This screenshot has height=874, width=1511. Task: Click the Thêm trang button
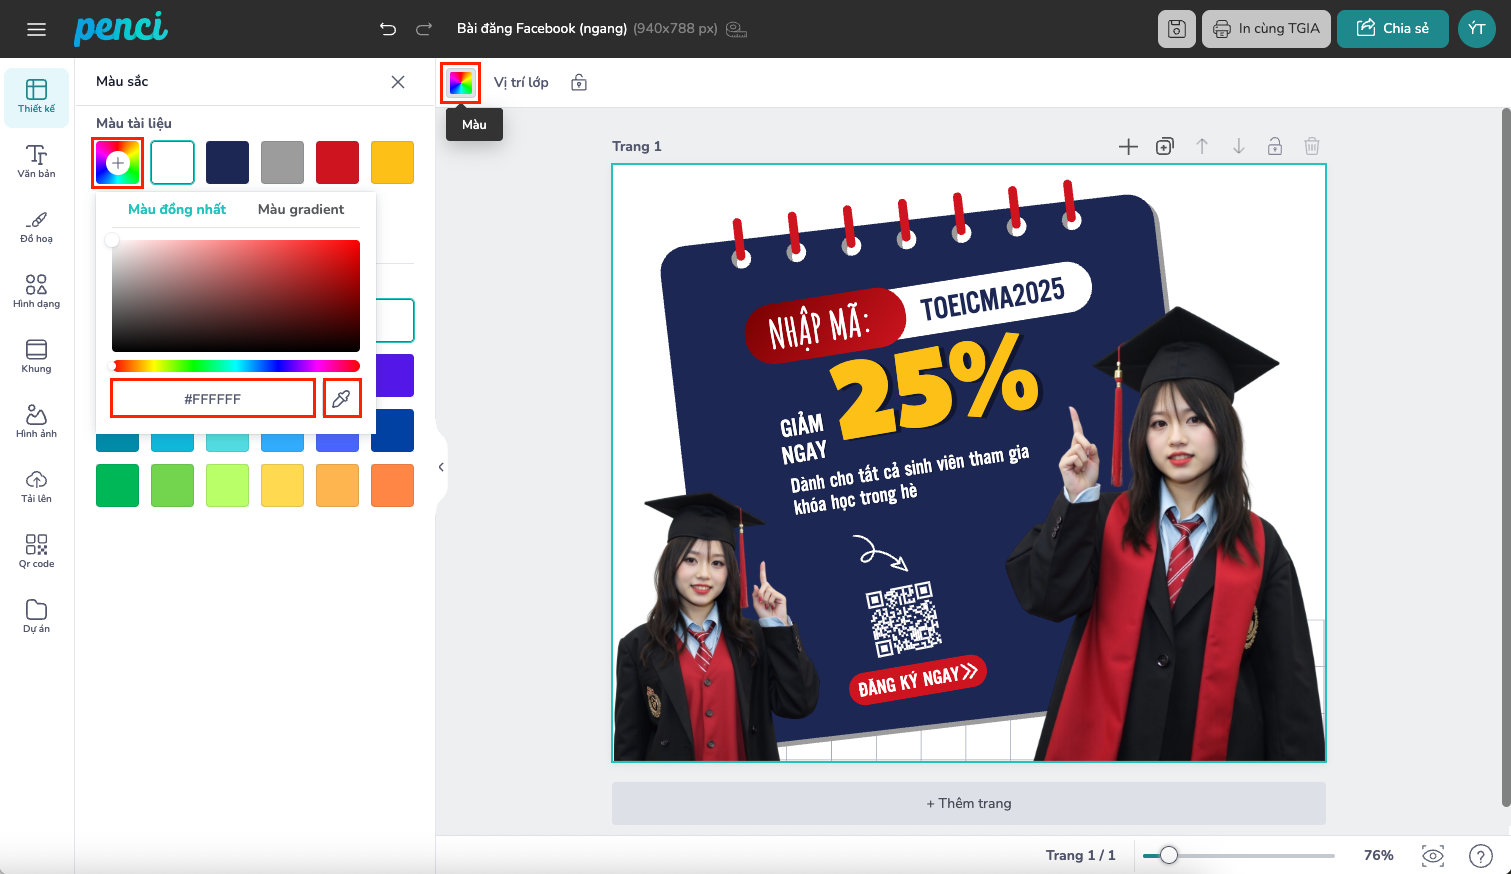[968, 803]
